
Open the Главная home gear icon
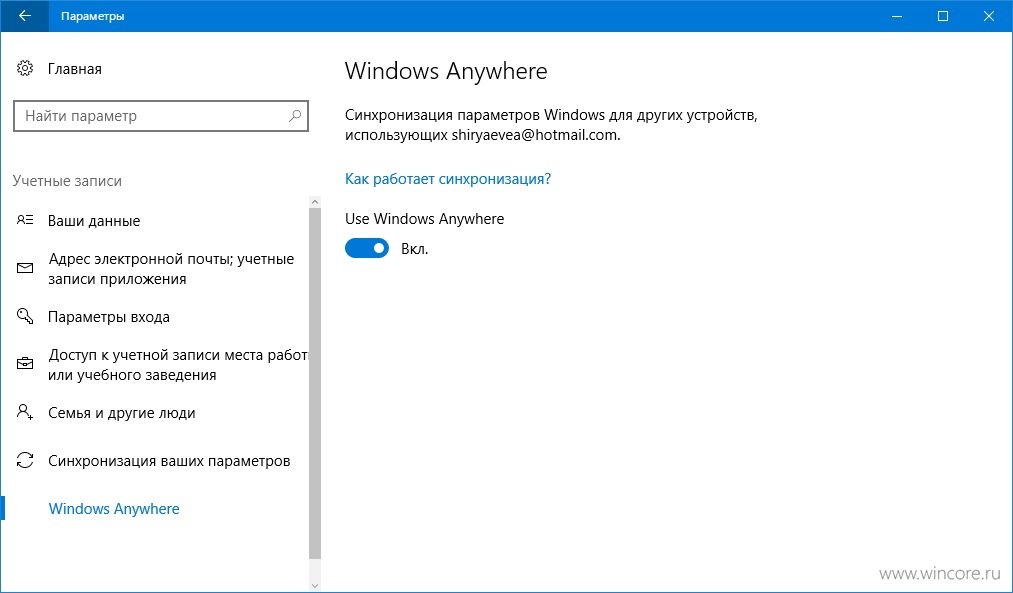[25, 68]
